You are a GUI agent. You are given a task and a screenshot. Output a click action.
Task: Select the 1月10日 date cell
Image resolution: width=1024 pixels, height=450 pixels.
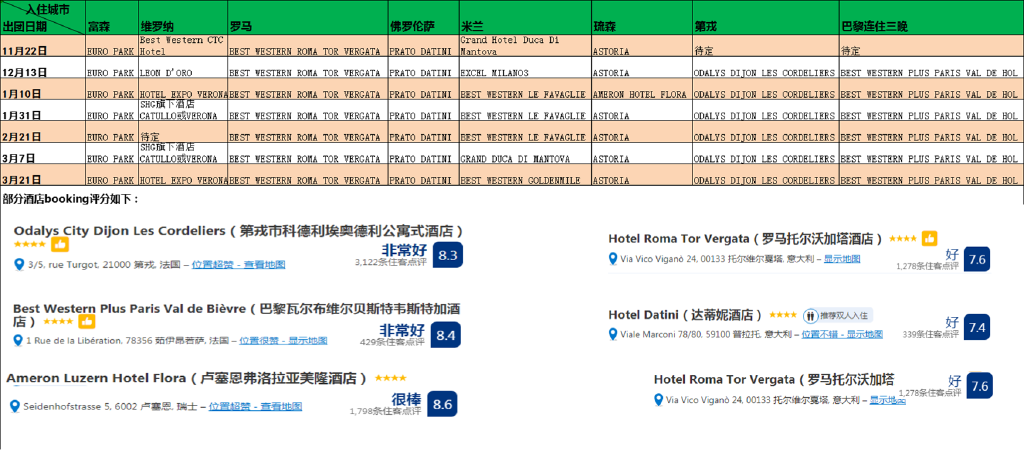pos(43,89)
